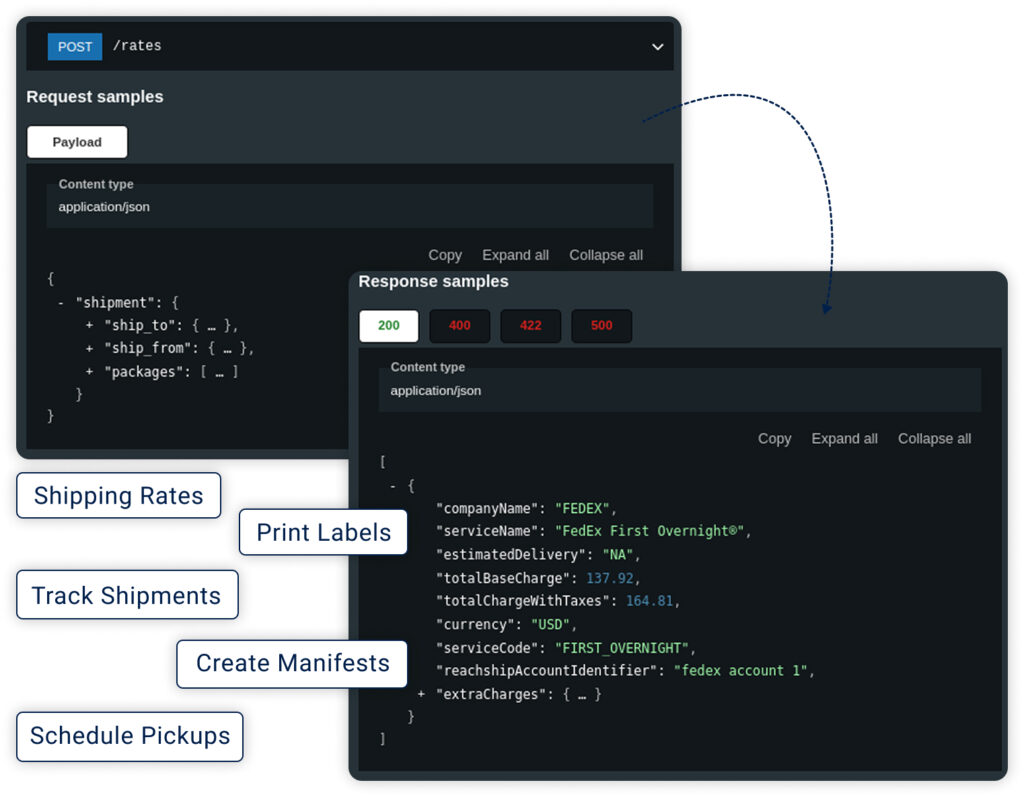Expand the "ship_to" JSON node
This screenshot has width=1024, height=797.
click(90, 325)
